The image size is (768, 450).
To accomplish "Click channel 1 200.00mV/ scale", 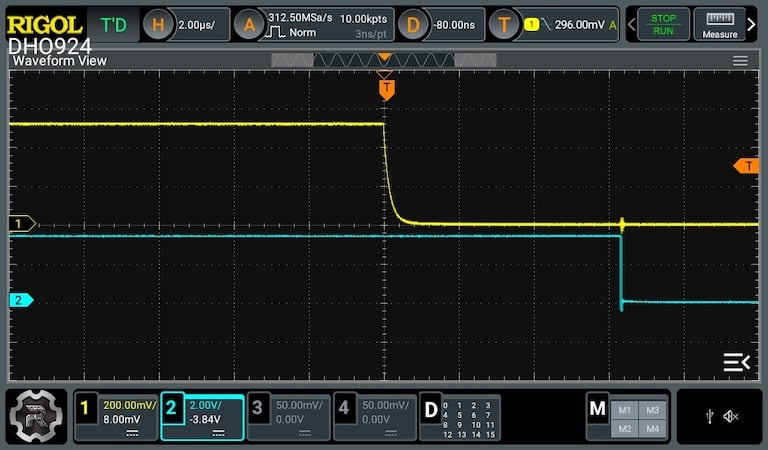I will pyautogui.click(x=130, y=405).
